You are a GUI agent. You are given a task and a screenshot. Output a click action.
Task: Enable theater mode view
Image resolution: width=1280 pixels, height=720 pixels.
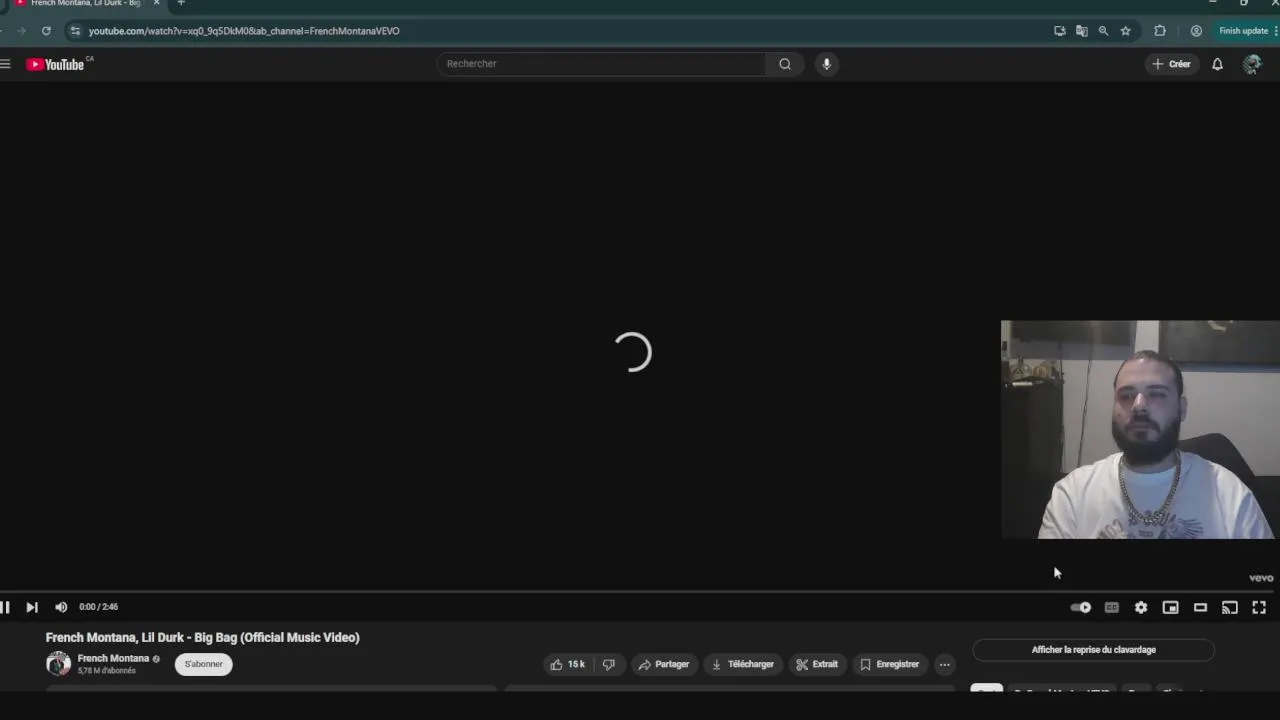[x=1200, y=607]
